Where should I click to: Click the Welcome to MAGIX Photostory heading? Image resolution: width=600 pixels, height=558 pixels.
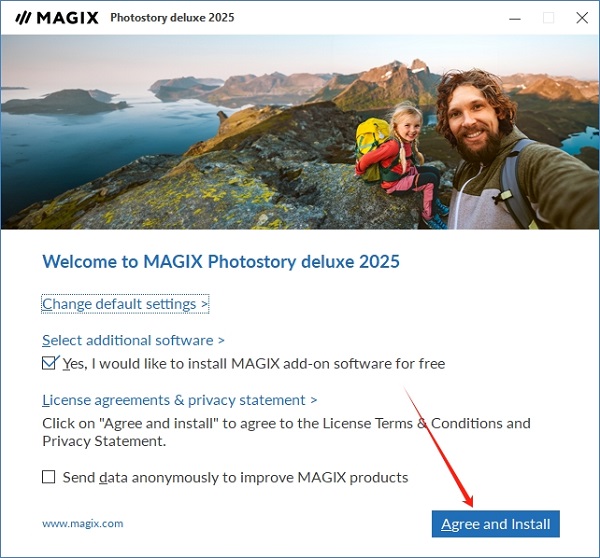(x=220, y=262)
